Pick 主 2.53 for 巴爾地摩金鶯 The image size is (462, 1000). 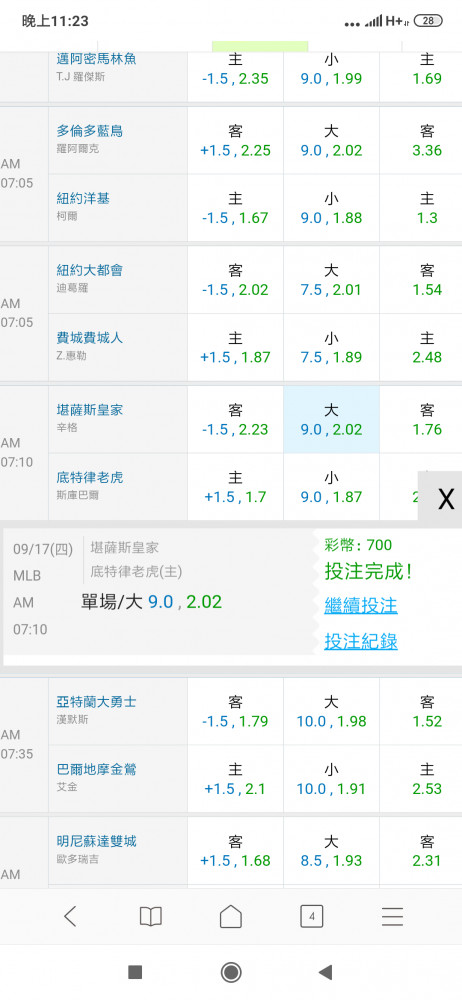[427, 779]
